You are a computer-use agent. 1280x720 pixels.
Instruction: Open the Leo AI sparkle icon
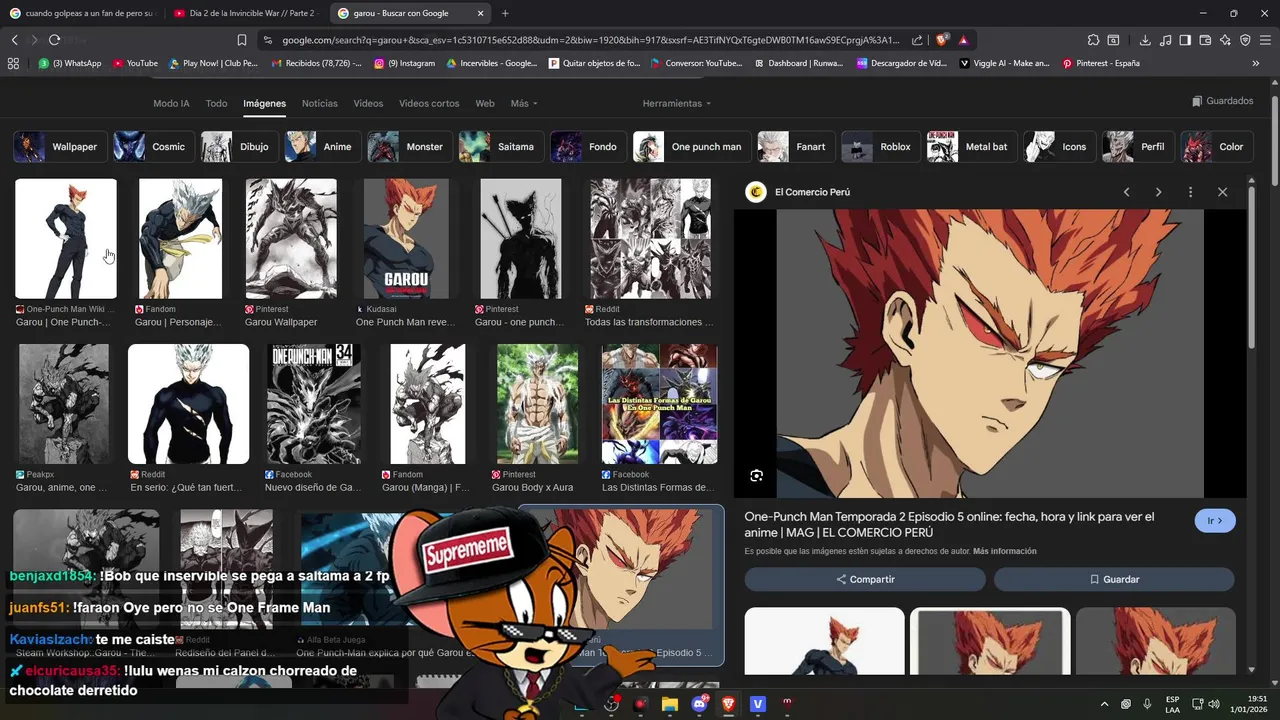(1225, 40)
